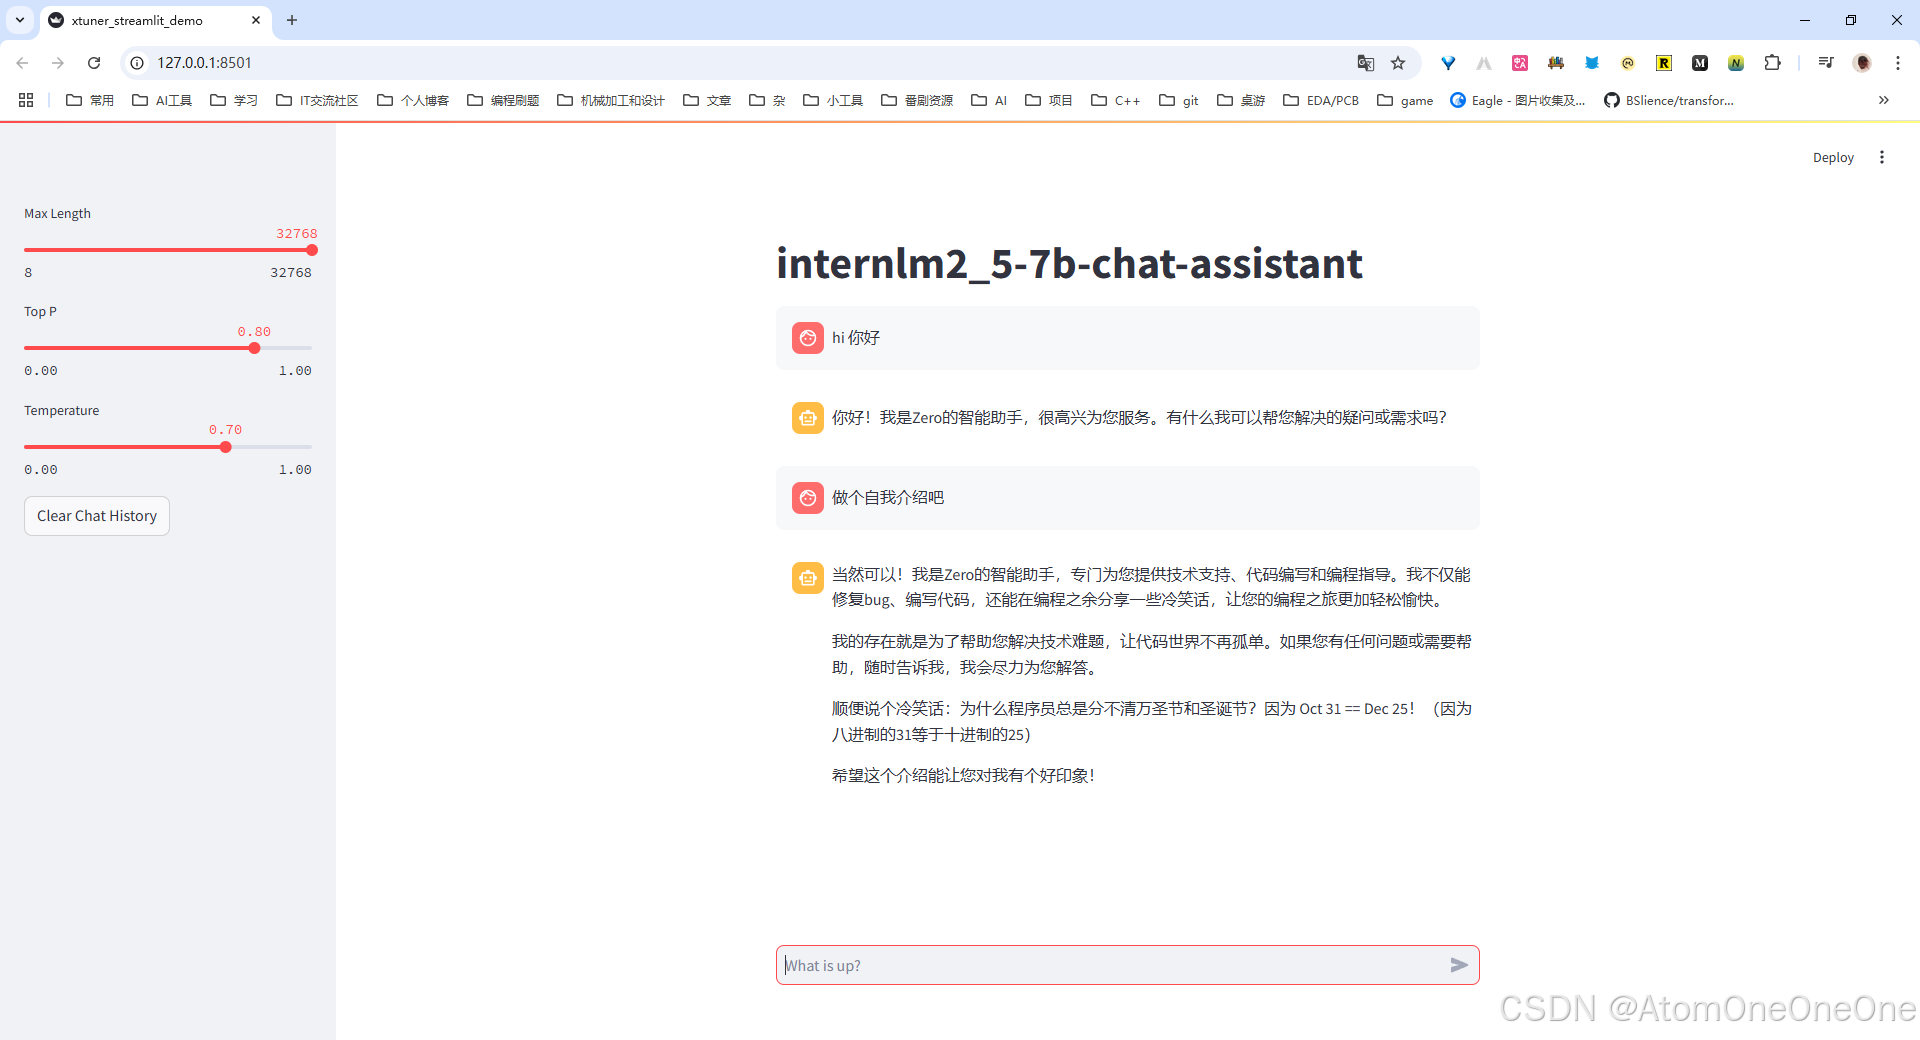This screenshot has height=1040, width=1920.
Task: Click the user avatar beside '做个自我介绍吧'
Action: (x=808, y=498)
